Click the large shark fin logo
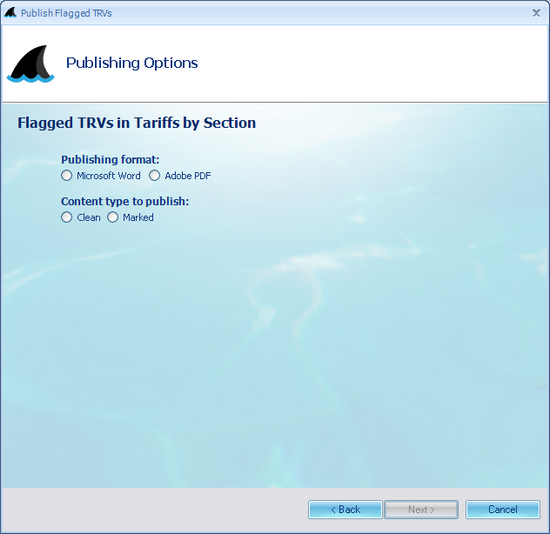This screenshot has width=550, height=534. click(x=31, y=64)
